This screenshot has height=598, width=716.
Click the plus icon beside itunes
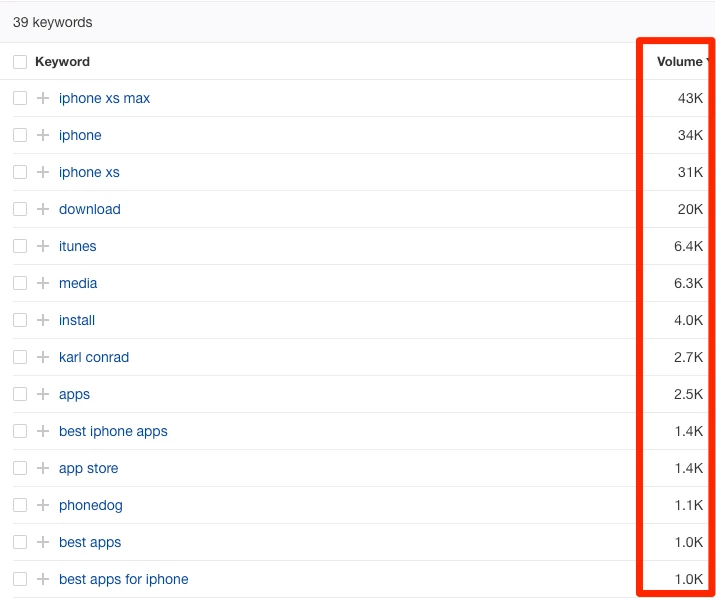click(43, 246)
